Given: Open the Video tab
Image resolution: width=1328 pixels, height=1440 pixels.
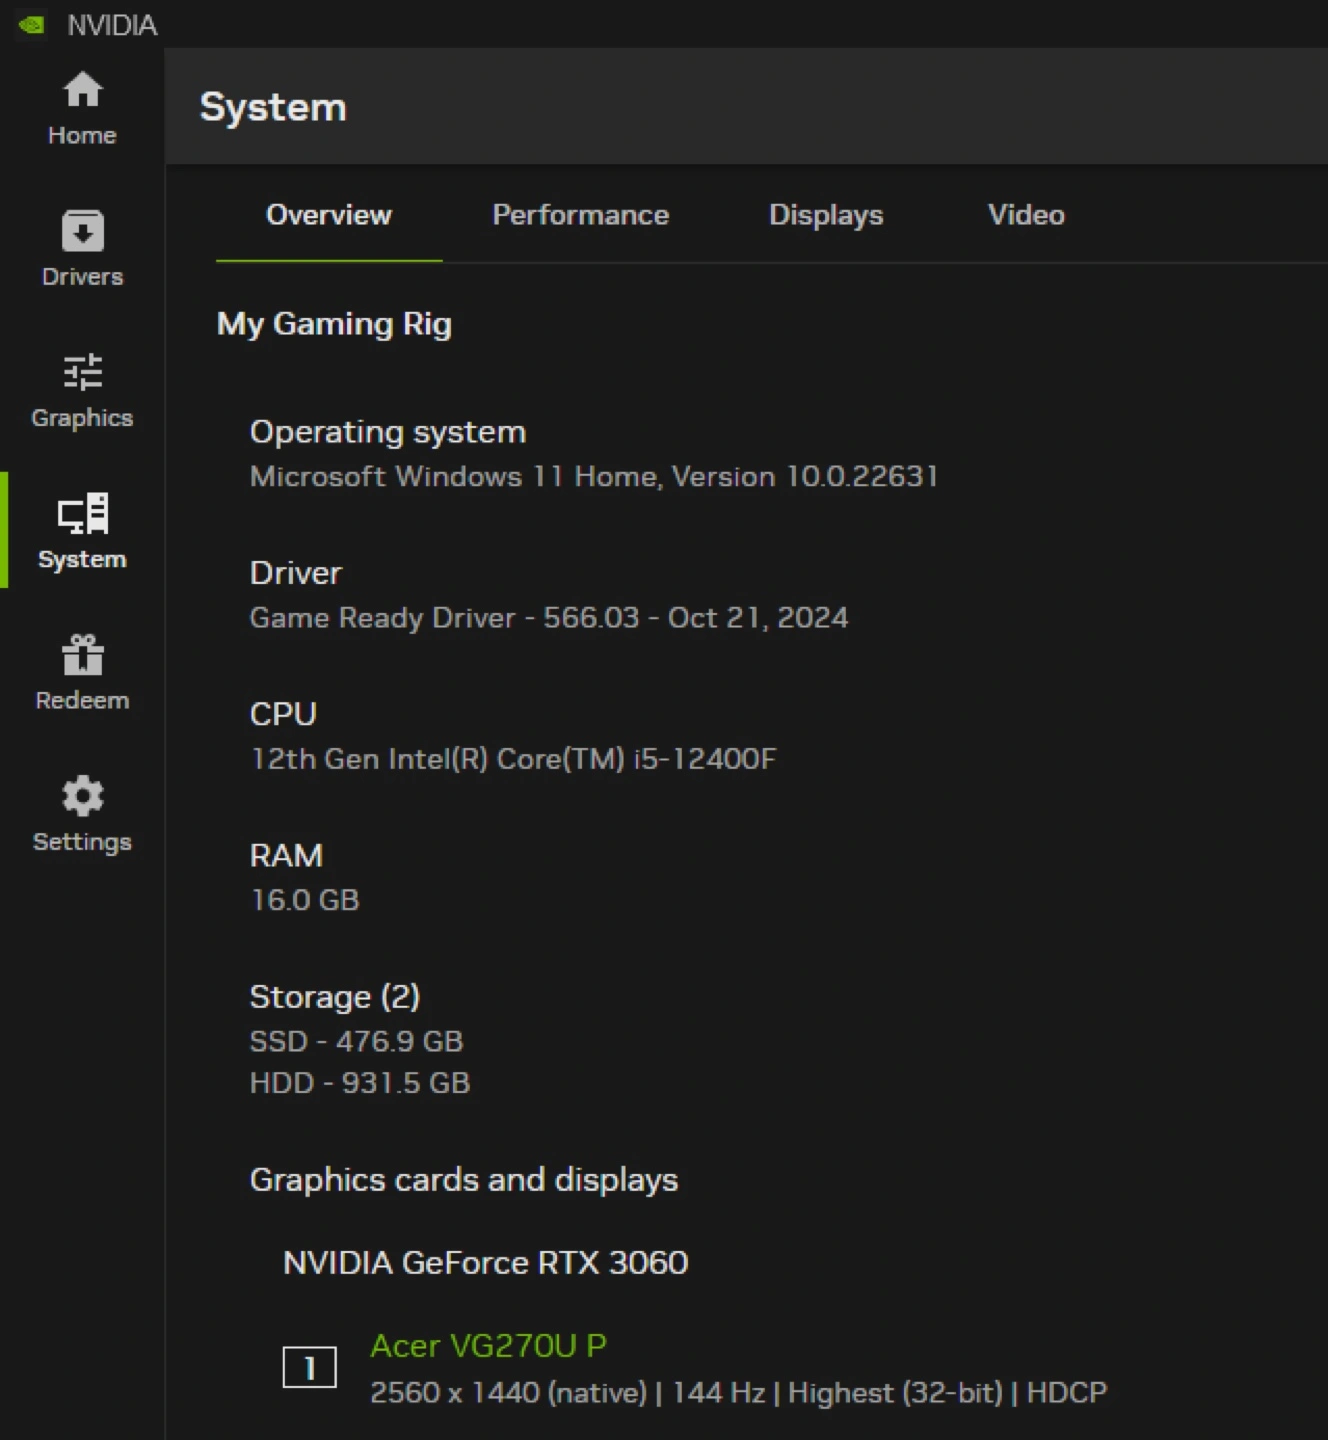Looking at the screenshot, I should (x=1026, y=215).
